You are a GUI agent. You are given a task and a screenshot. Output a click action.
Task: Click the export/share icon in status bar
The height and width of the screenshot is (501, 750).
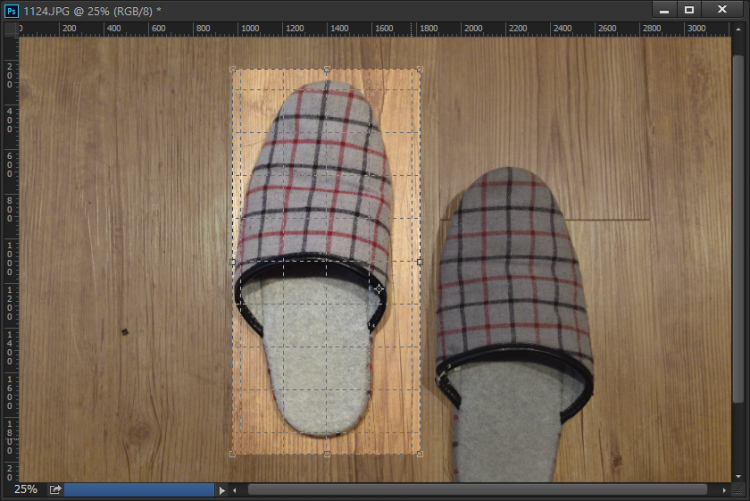(x=55, y=490)
